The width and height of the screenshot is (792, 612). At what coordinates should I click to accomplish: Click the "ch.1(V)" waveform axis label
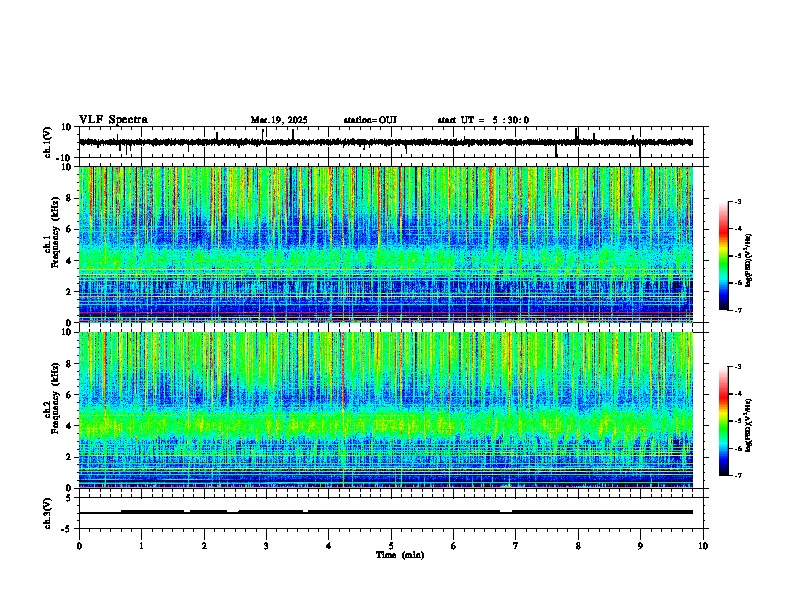(48, 142)
